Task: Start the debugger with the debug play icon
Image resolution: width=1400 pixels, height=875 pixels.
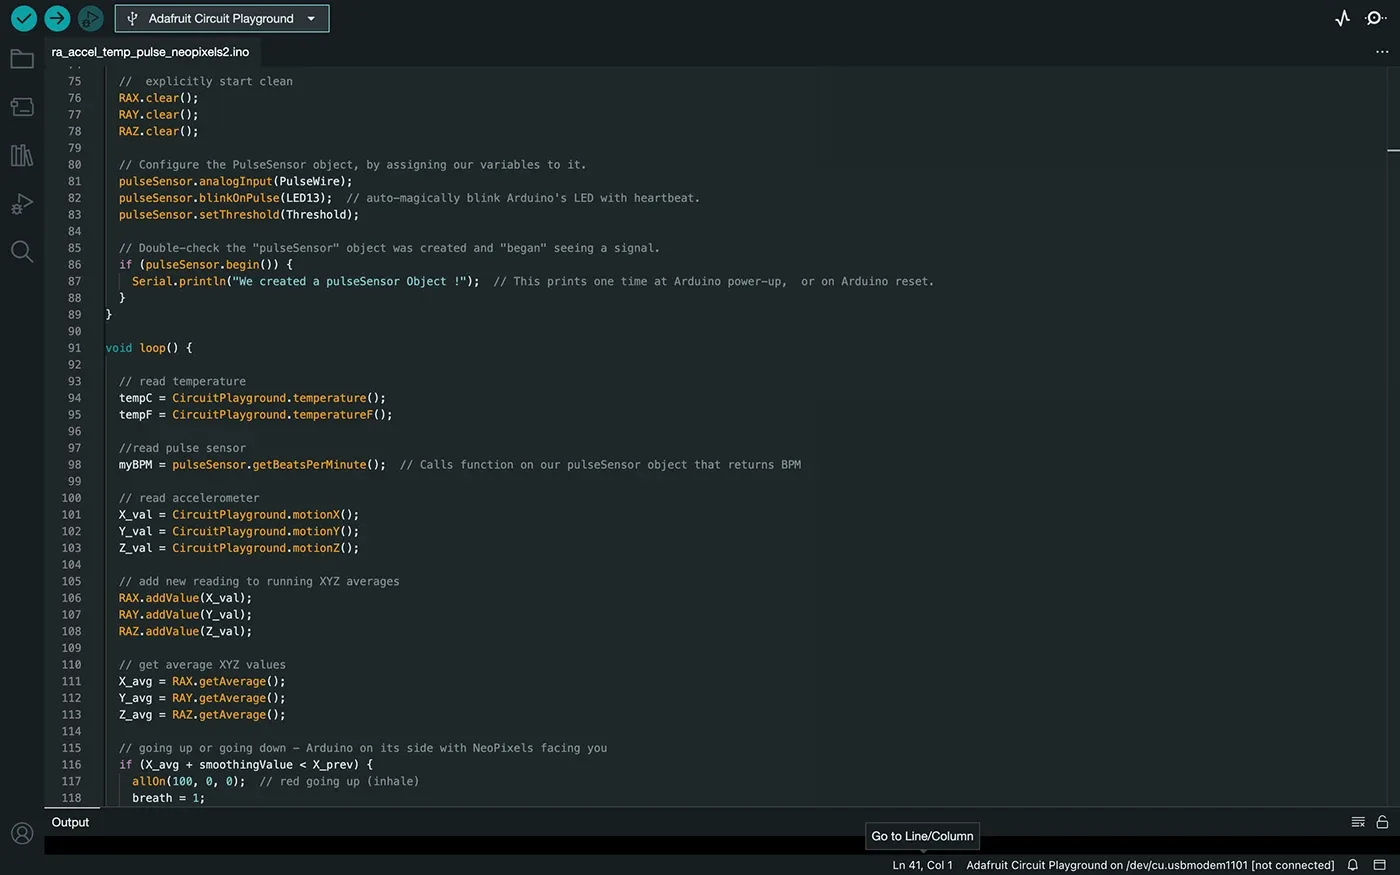Action: coord(90,18)
